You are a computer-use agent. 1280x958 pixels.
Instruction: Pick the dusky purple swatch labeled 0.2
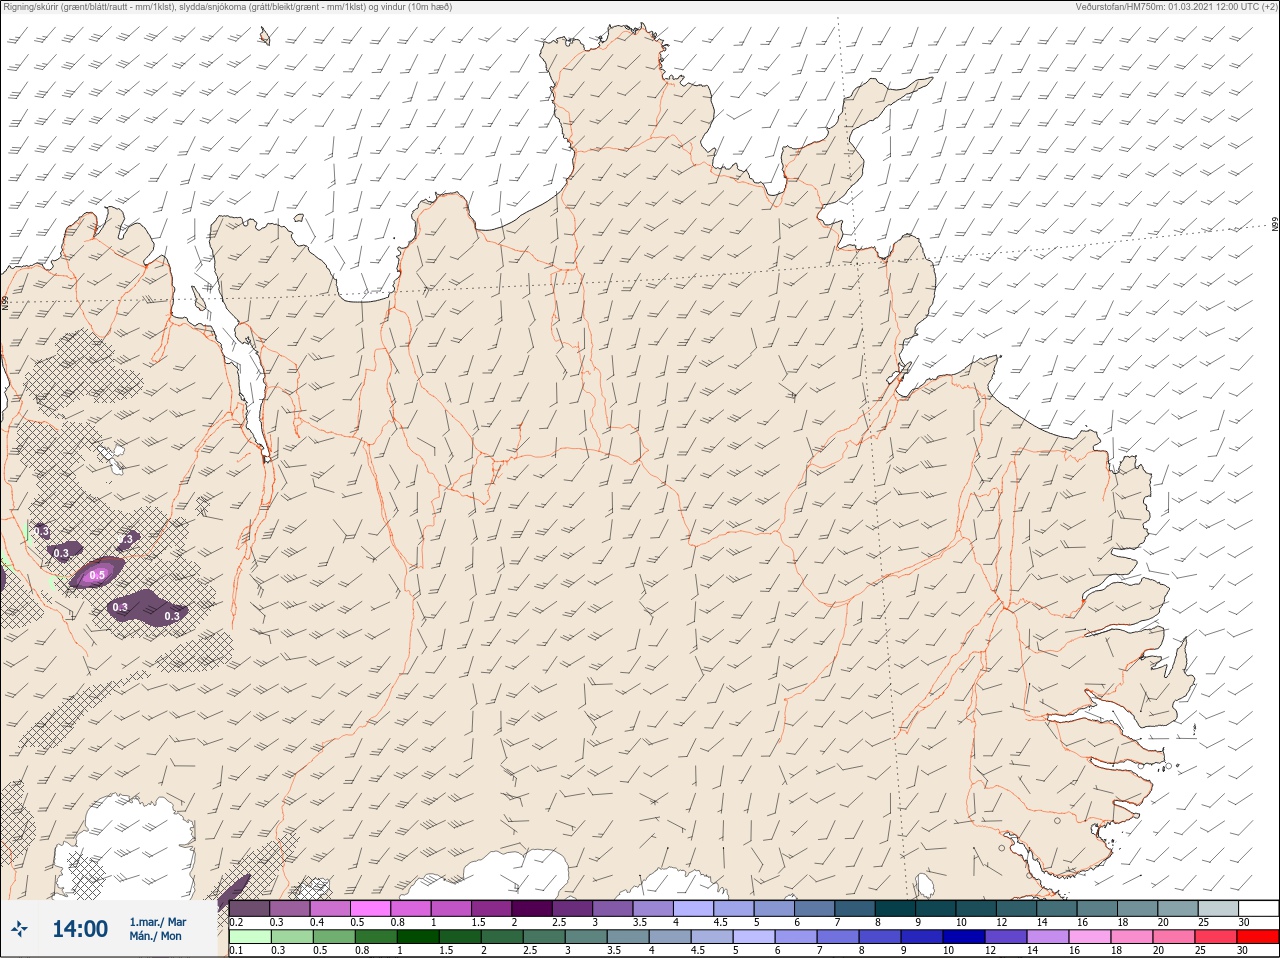(x=249, y=908)
